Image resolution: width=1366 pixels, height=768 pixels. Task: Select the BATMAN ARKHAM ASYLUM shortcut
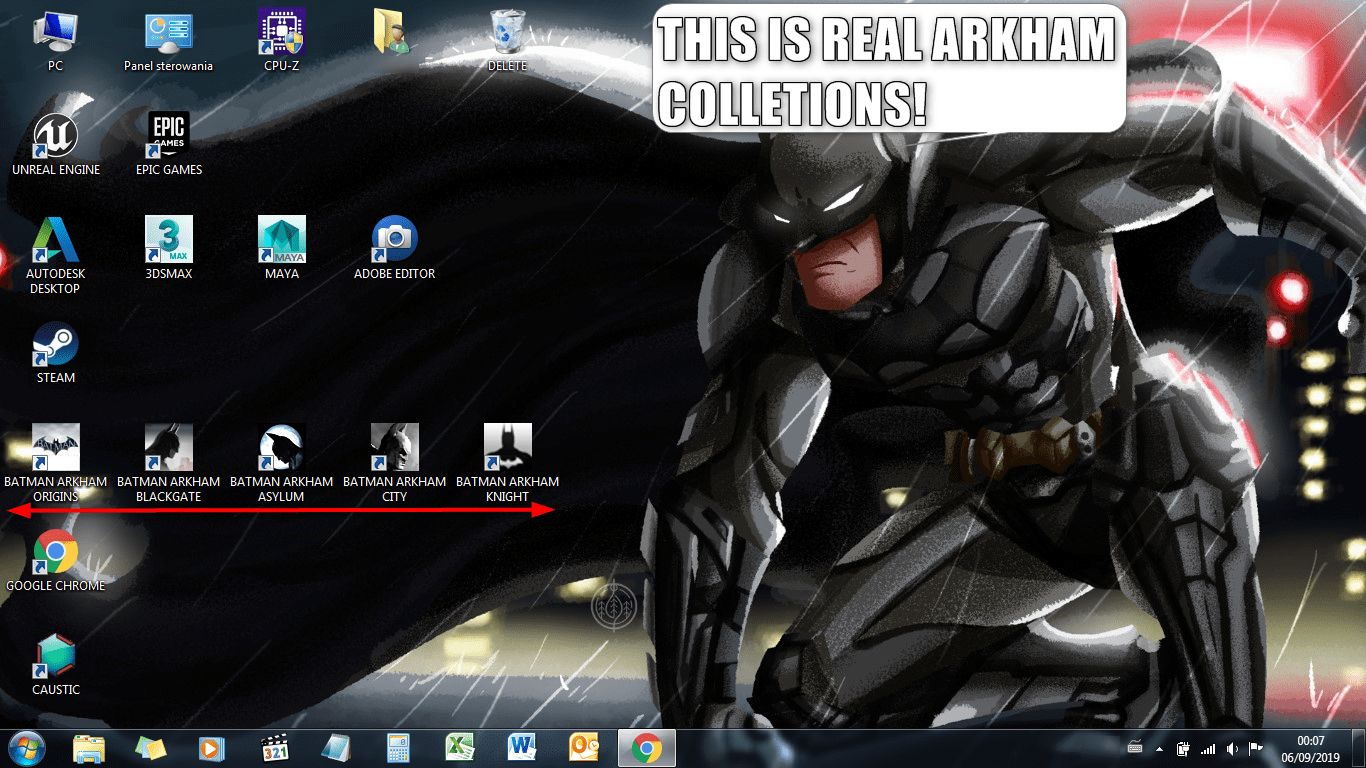(282, 464)
